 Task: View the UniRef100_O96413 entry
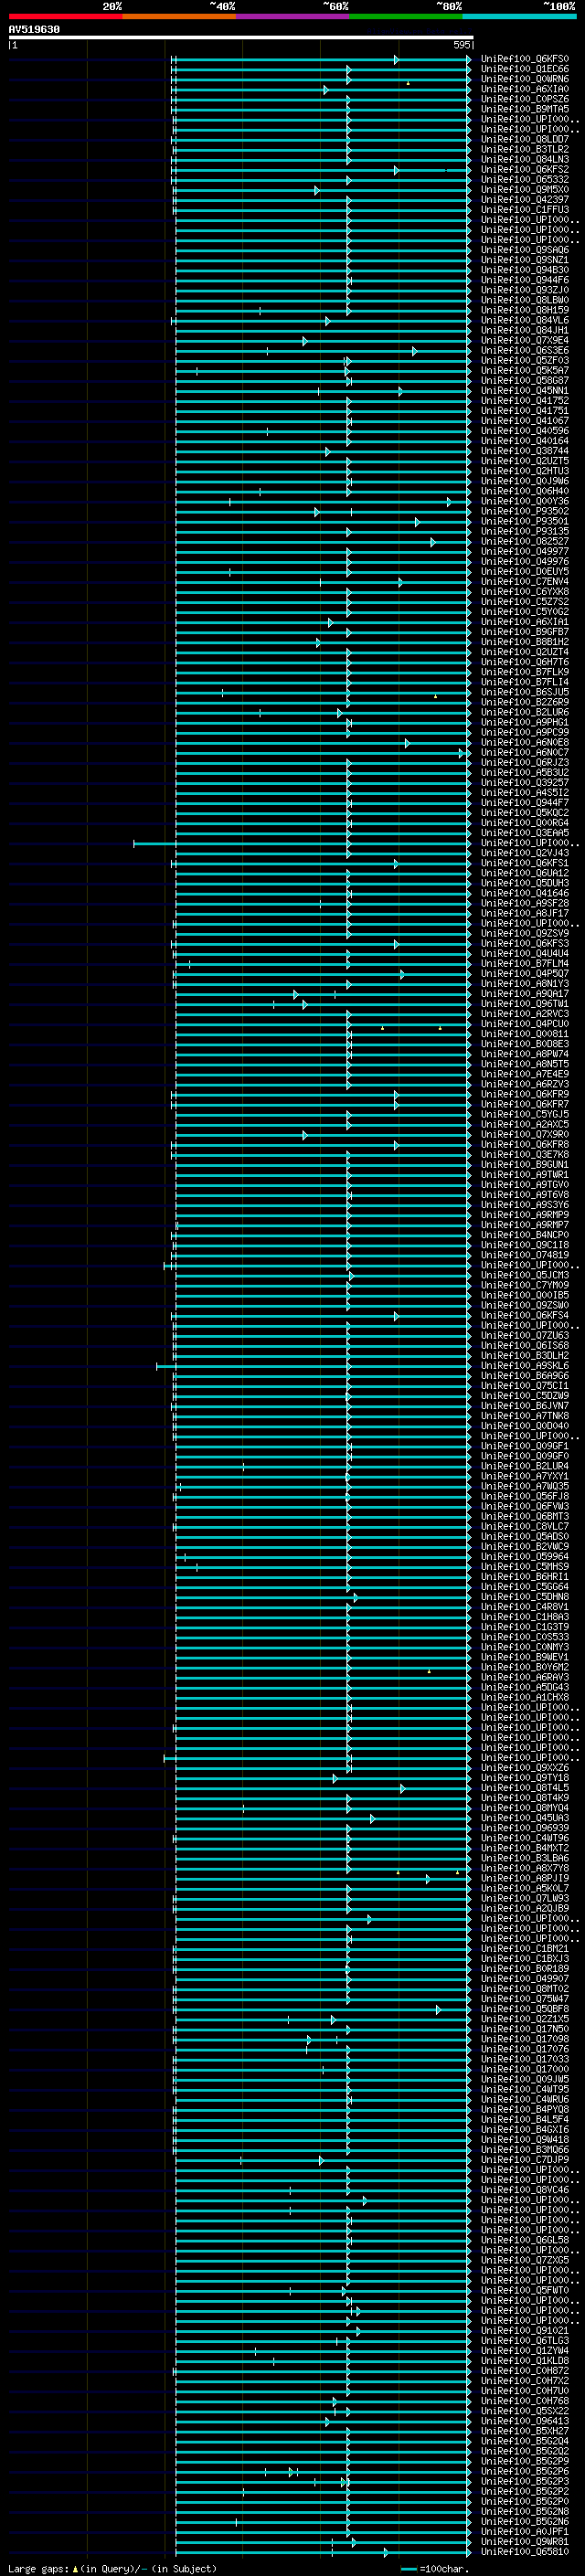525,2421
